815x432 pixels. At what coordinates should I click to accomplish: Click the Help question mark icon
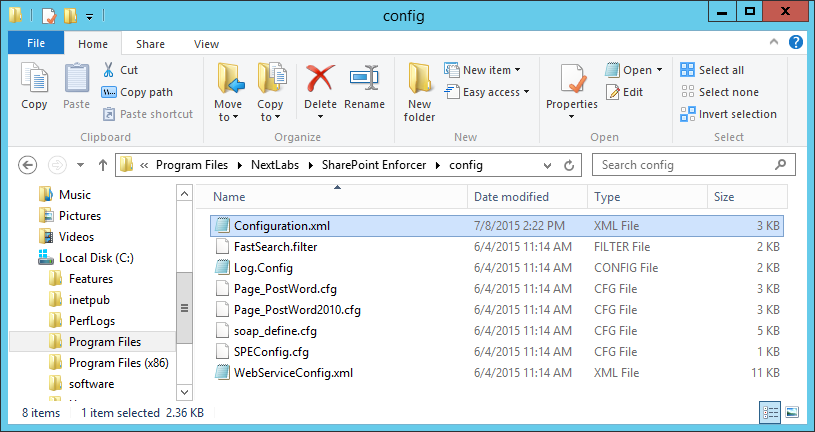click(796, 43)
